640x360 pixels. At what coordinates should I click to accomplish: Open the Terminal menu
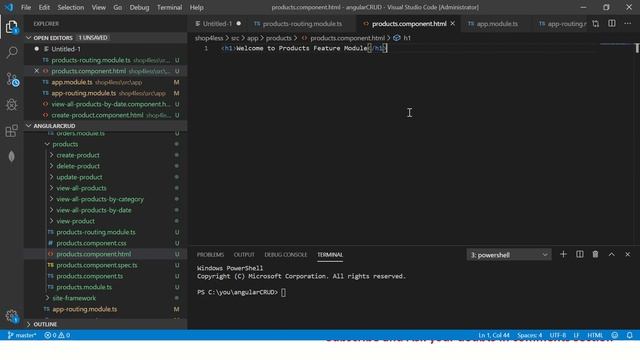point(169,7)
